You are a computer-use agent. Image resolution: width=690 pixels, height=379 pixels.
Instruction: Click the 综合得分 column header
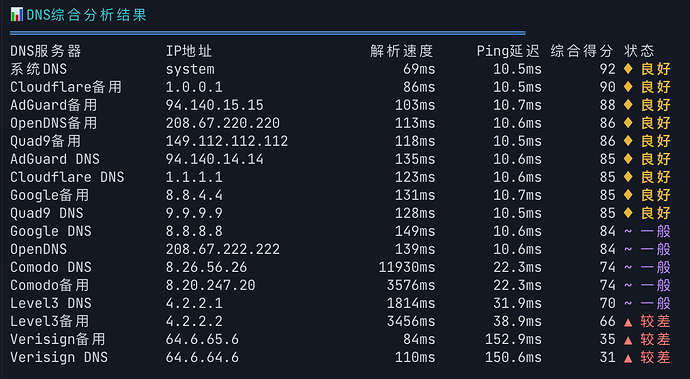coord(581,51)
